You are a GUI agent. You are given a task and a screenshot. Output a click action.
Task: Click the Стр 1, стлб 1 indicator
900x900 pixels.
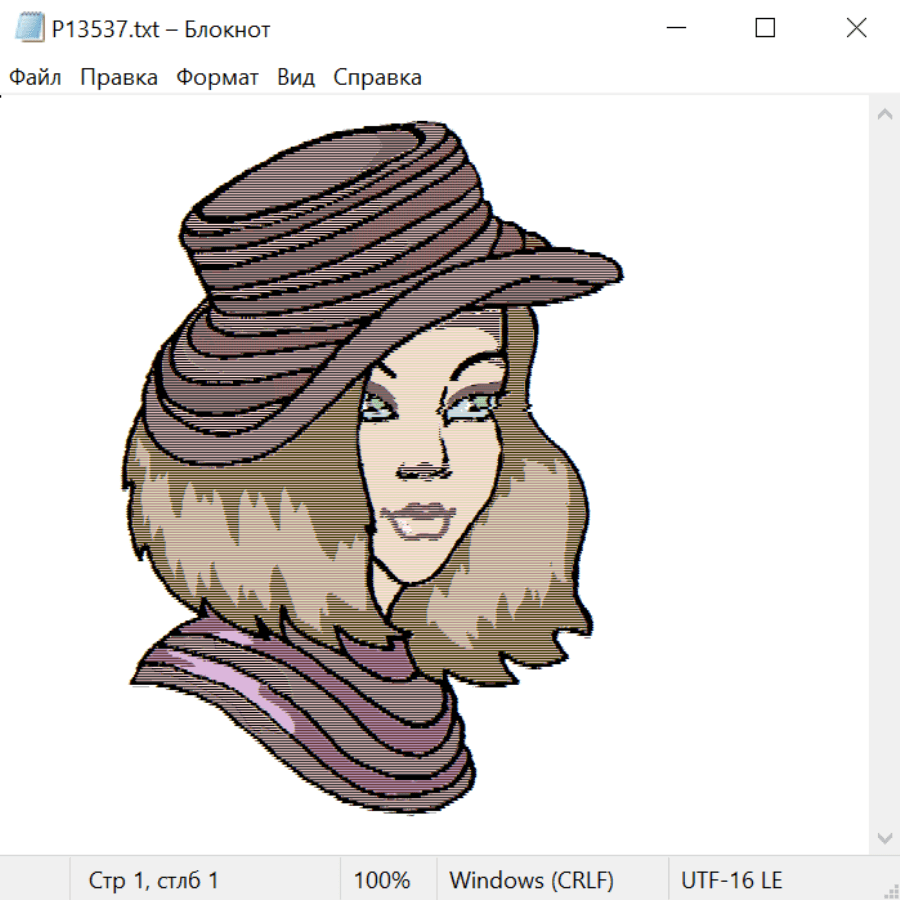153,880
